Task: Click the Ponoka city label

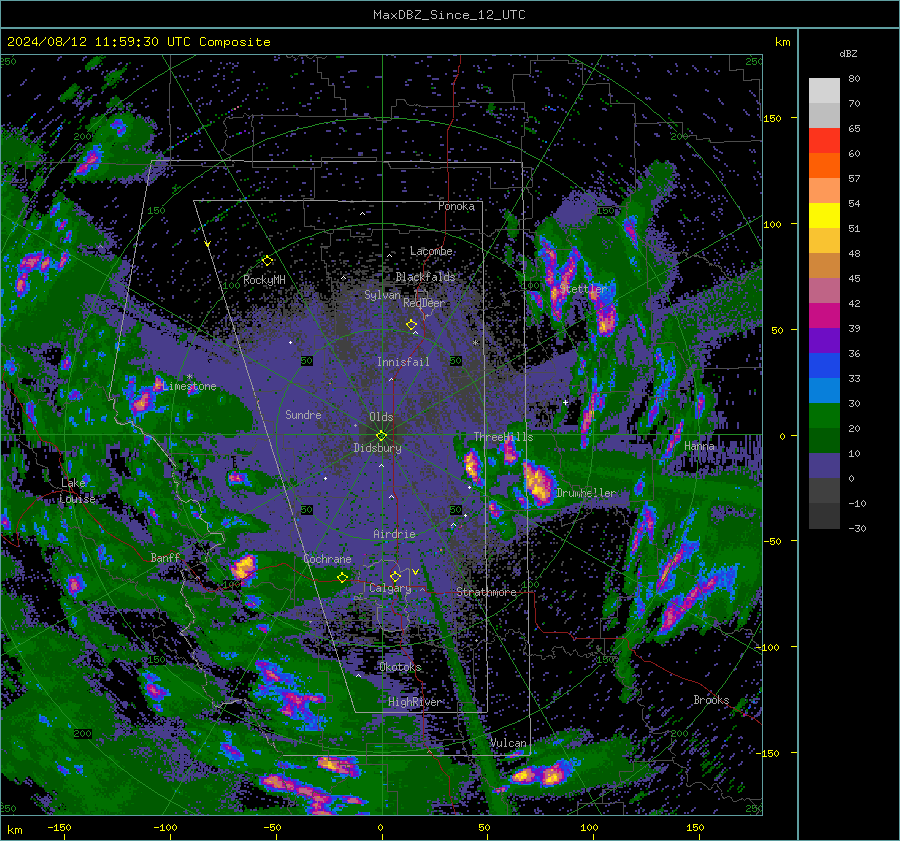Action: tap(456, 206)
